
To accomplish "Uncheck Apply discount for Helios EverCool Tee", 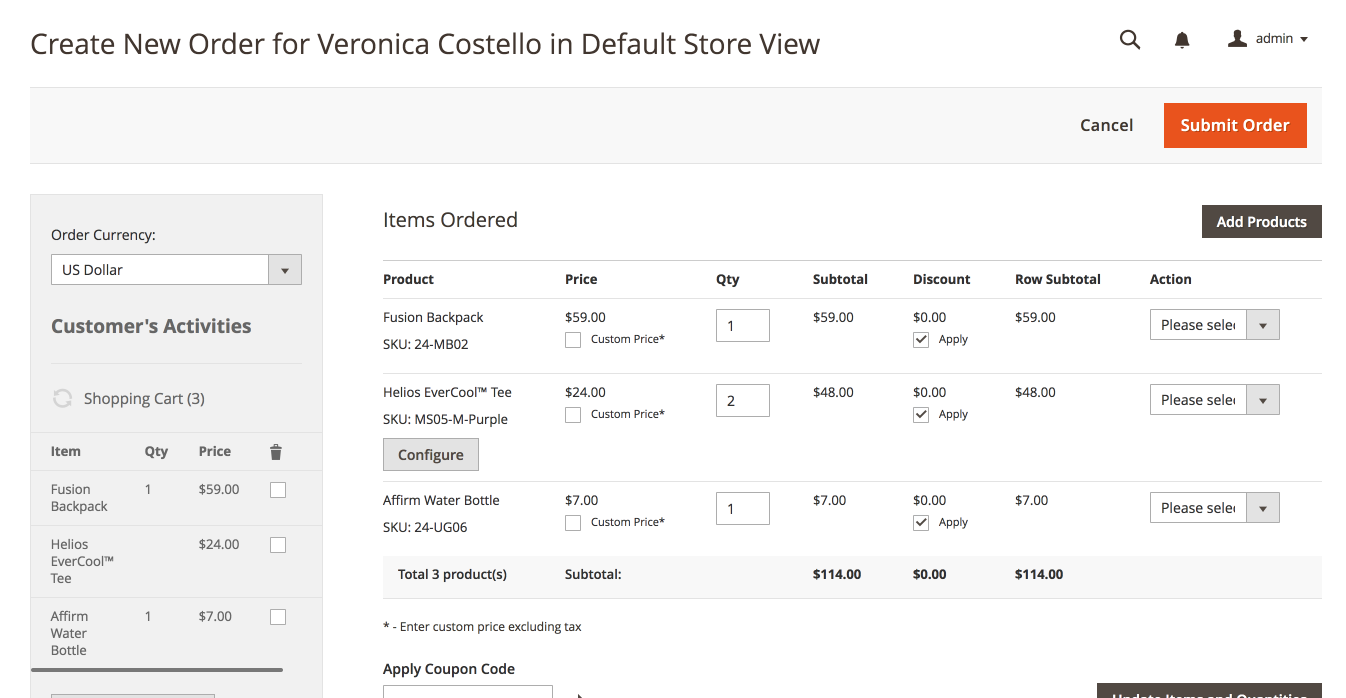I will click(921, 415).
